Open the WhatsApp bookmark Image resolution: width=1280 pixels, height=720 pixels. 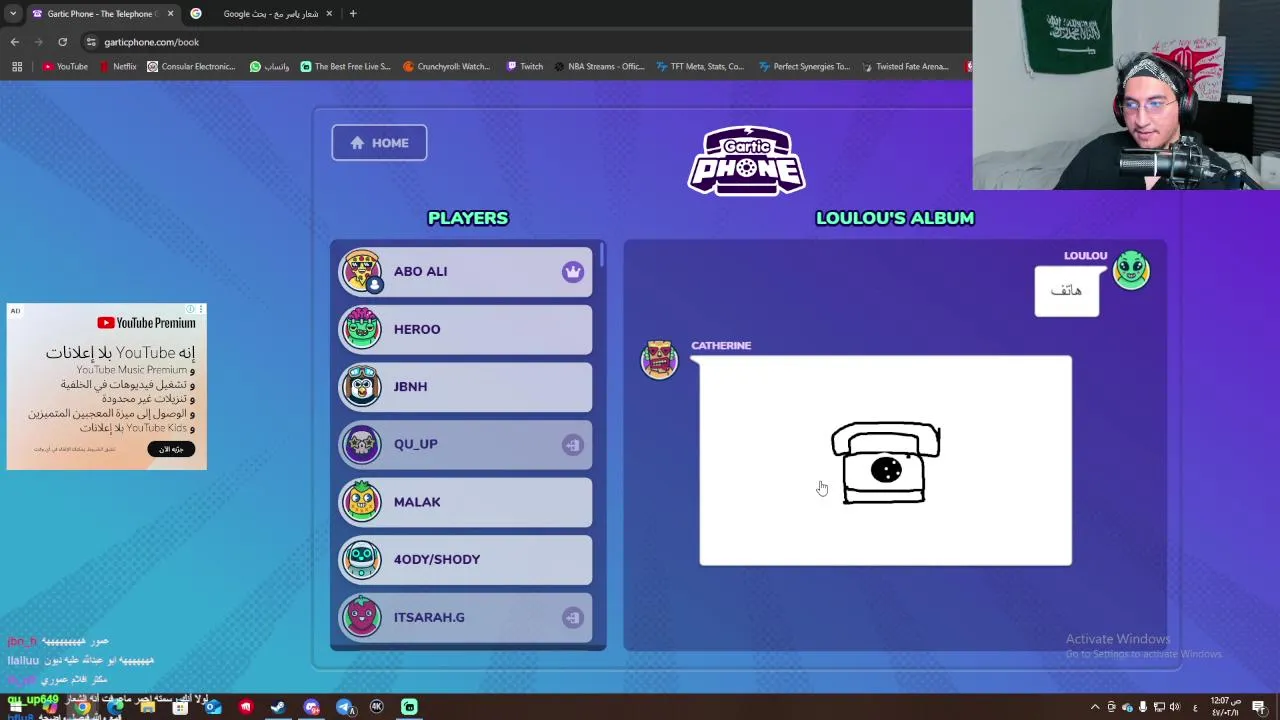click(270, 67)
